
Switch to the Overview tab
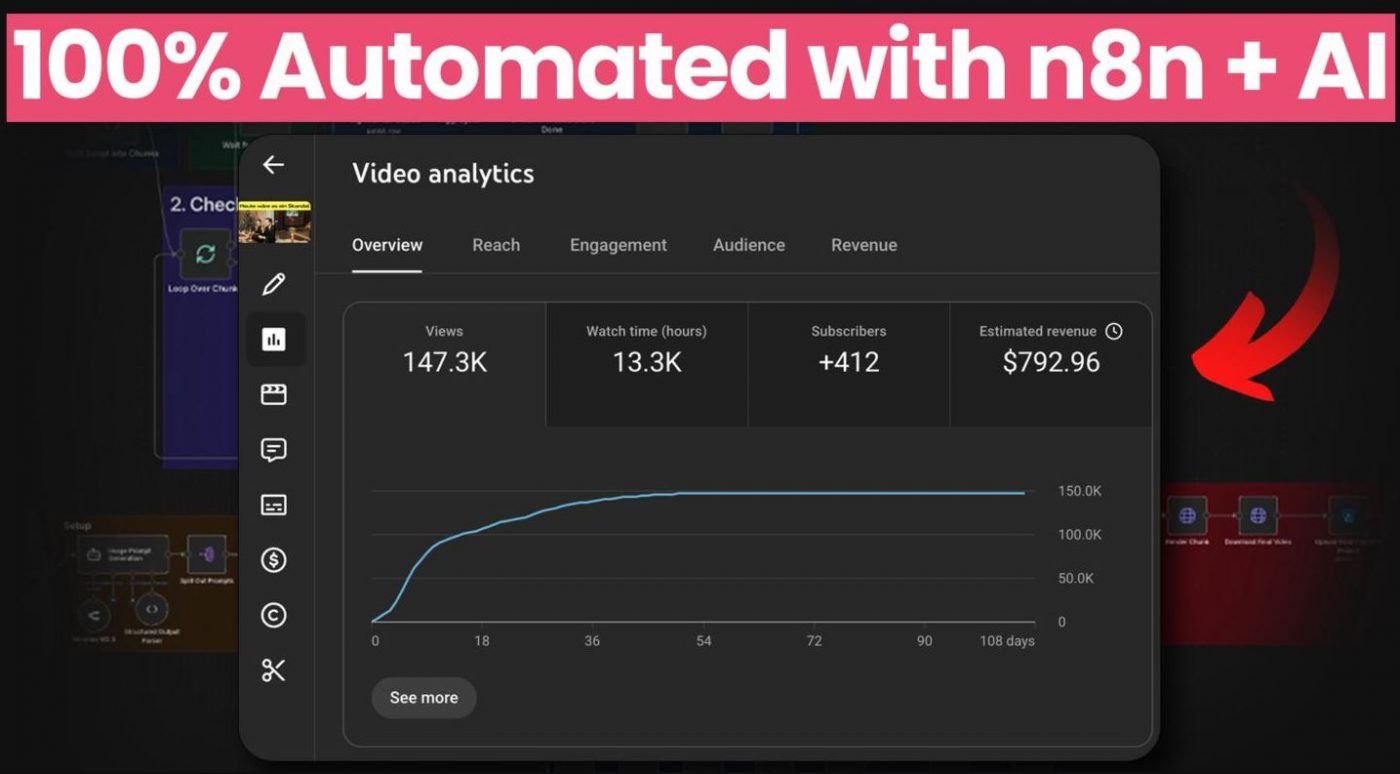pyautogui.click(x=387, y=245)
